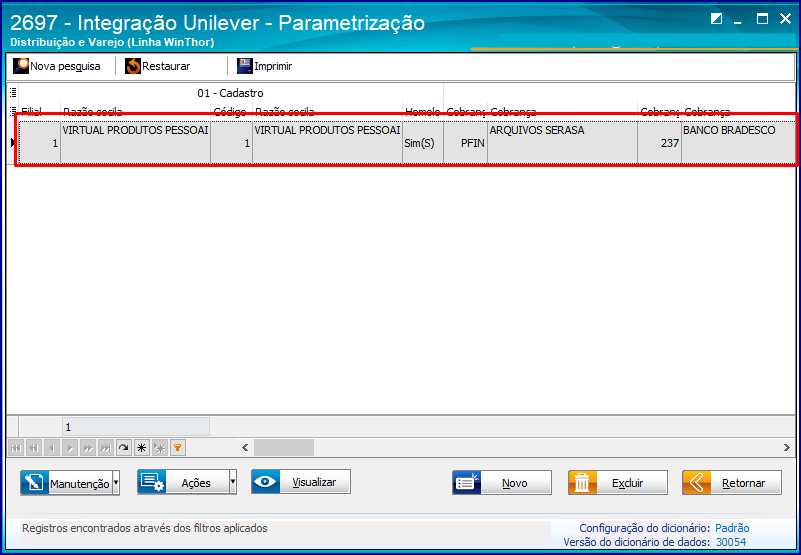Click the scroll left arrow of grid
This screenshot has width=801, height=555.
tap(245, 448)
